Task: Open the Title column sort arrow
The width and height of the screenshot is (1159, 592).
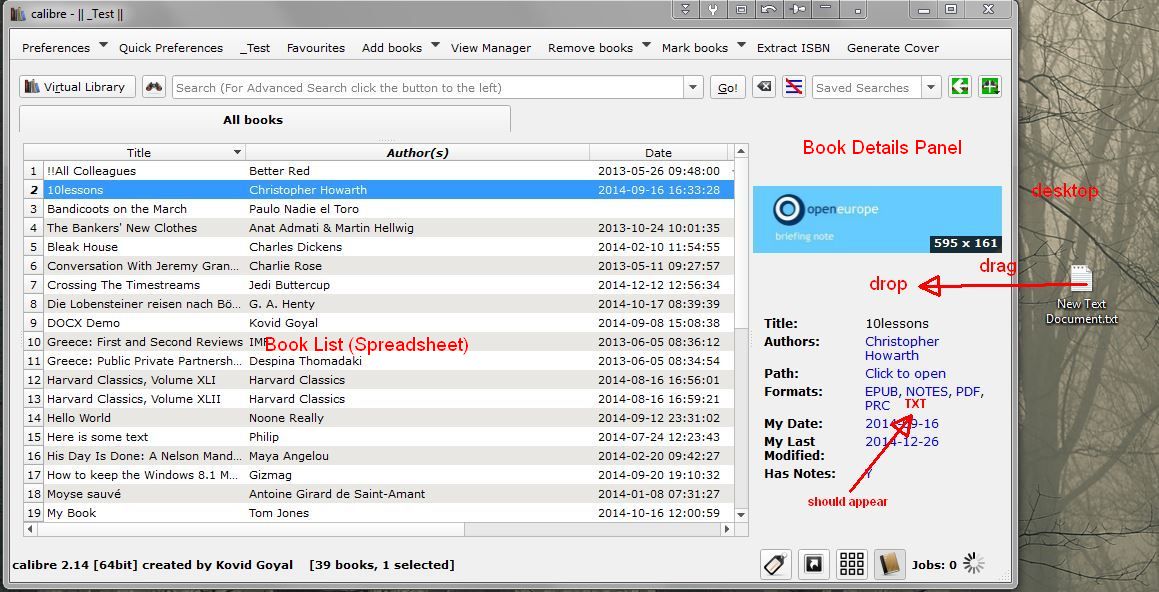Action: (x=237, y=152)
